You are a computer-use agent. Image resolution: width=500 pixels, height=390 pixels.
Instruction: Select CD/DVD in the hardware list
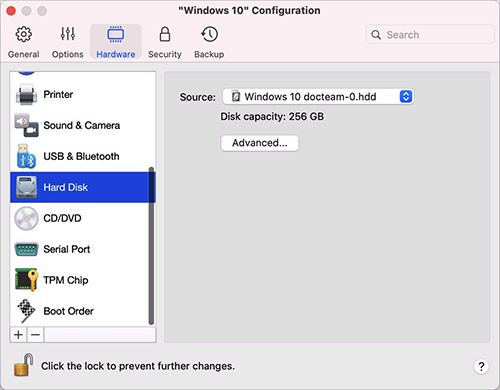[83, 218]
